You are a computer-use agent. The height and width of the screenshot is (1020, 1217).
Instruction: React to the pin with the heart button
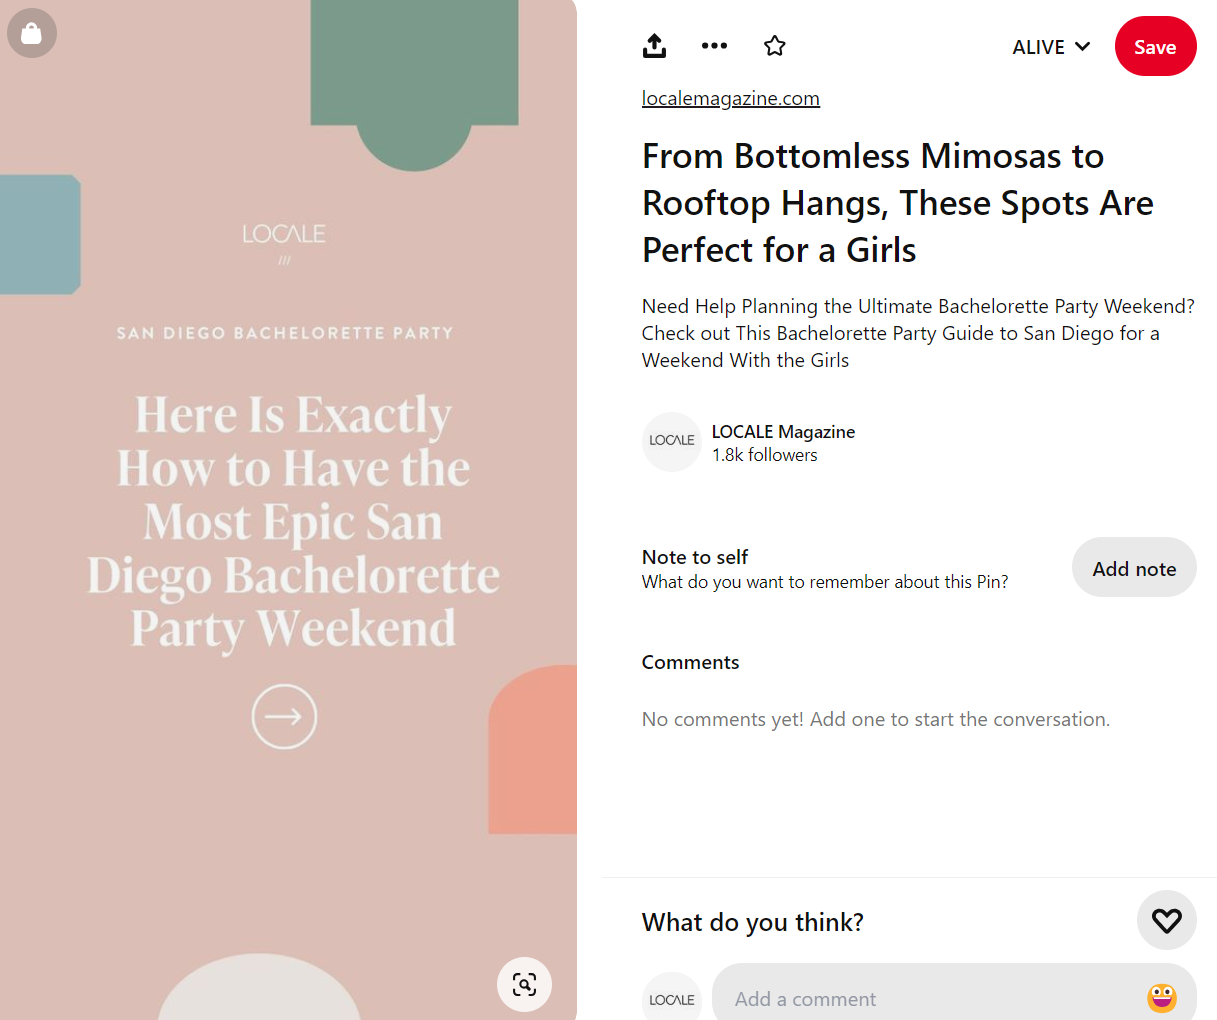[1166, 920]
